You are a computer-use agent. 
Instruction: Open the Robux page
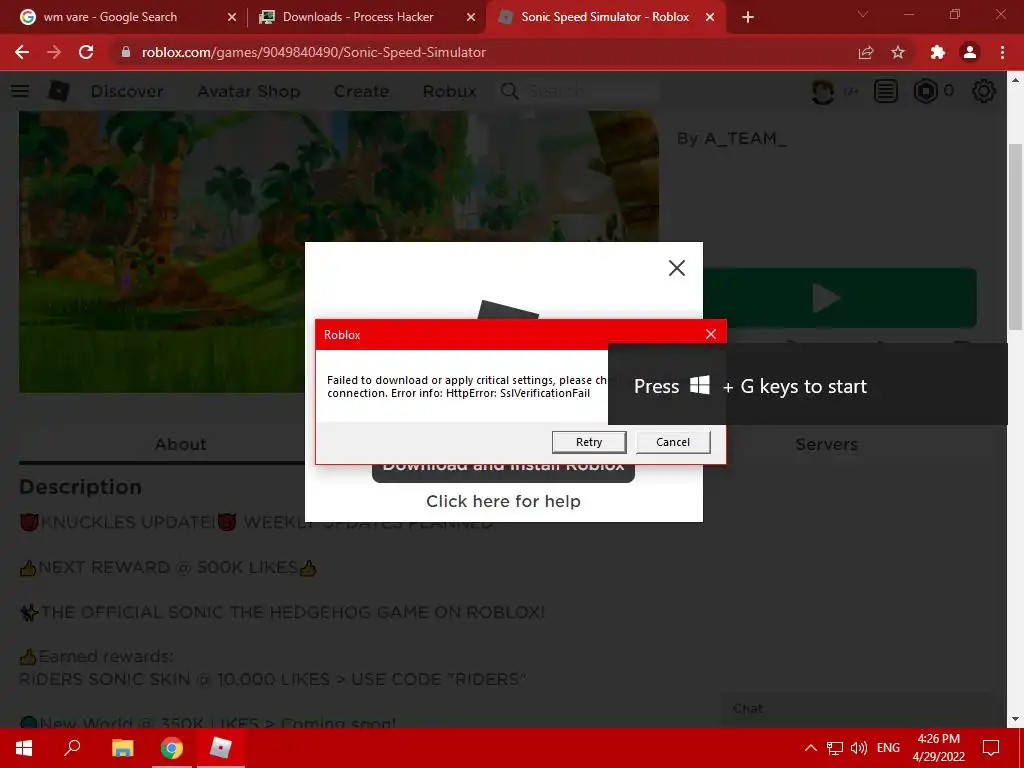449,91
